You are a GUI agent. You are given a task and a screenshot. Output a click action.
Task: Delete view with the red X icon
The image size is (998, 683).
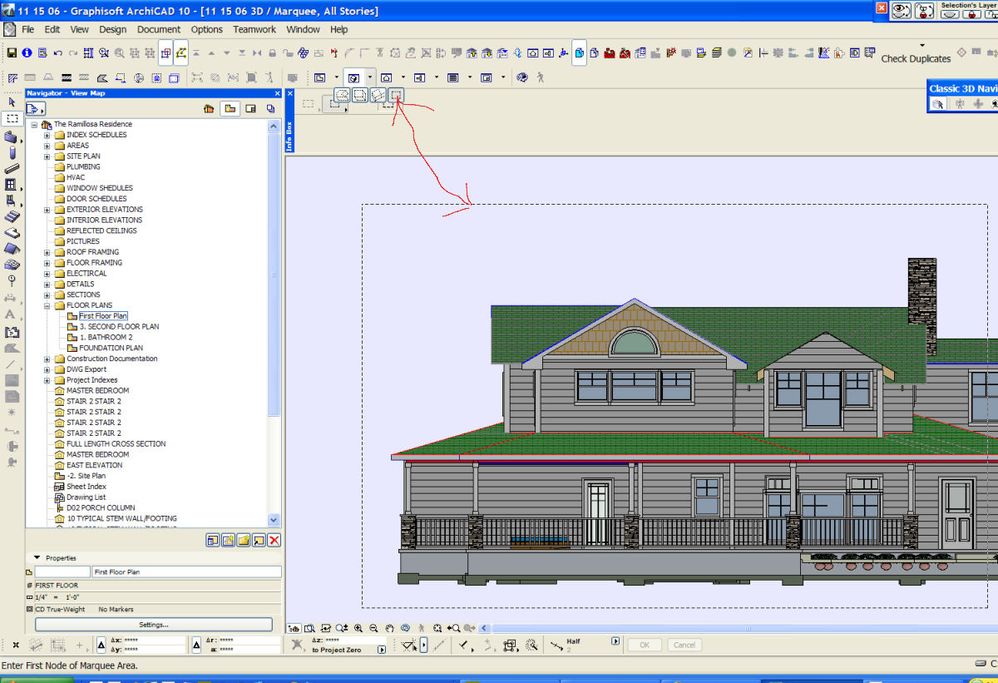click(x=274, y=540)
